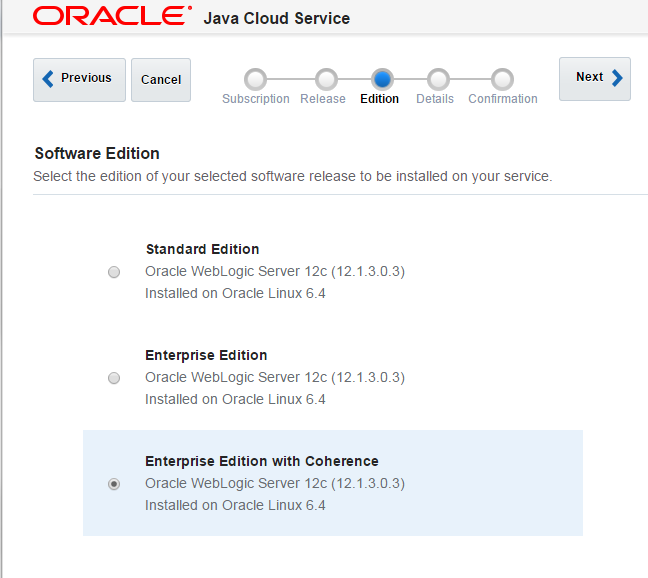The height and width of the screenshot is (578, 648).
Task: Click the Enterprise Edition with Coherence heading
Action: tap(262, 461)
